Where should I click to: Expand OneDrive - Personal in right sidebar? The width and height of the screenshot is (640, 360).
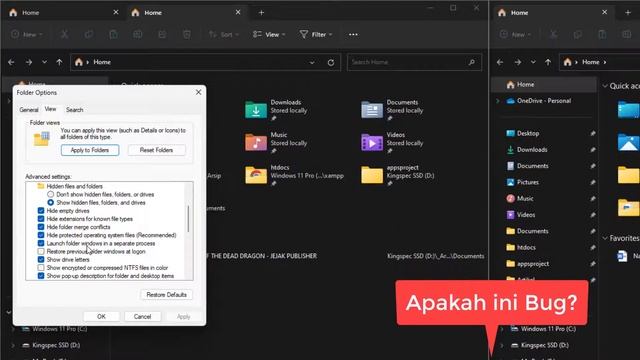[498, 101]
